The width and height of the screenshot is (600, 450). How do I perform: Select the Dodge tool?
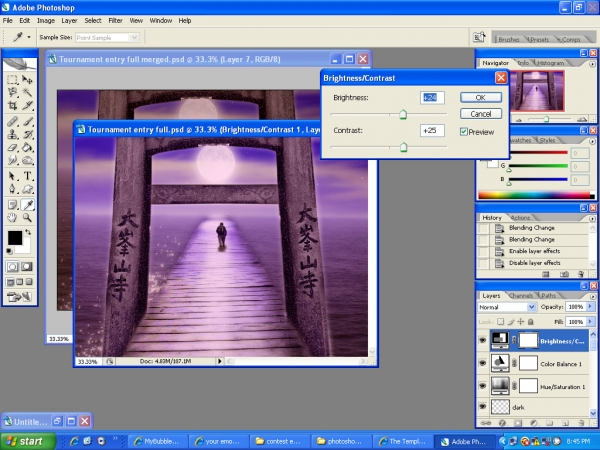coord(27,160)
